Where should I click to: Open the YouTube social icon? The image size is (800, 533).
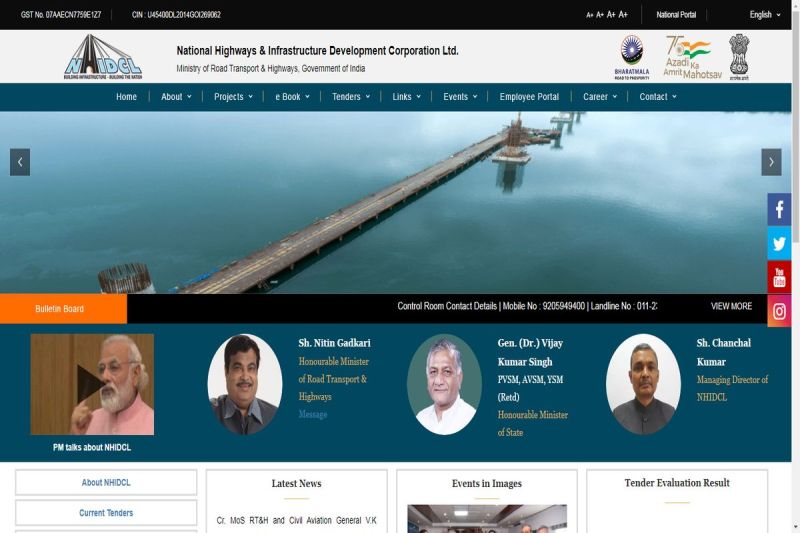(779, 277)
